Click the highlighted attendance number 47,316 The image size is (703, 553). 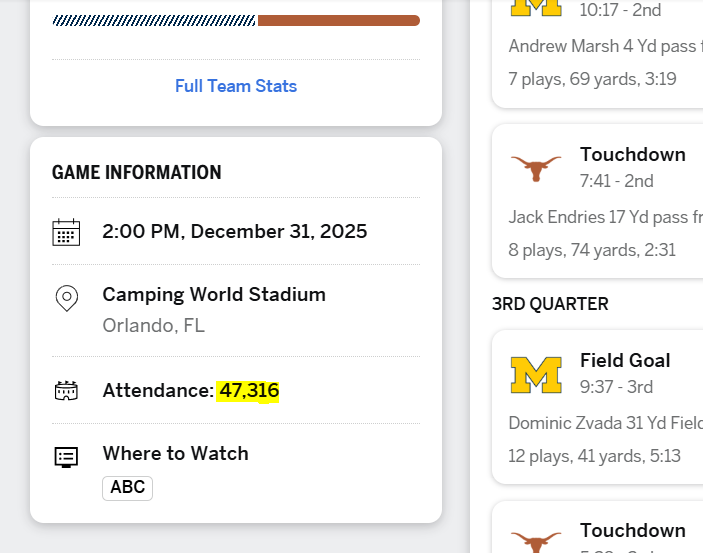[249, 391]
